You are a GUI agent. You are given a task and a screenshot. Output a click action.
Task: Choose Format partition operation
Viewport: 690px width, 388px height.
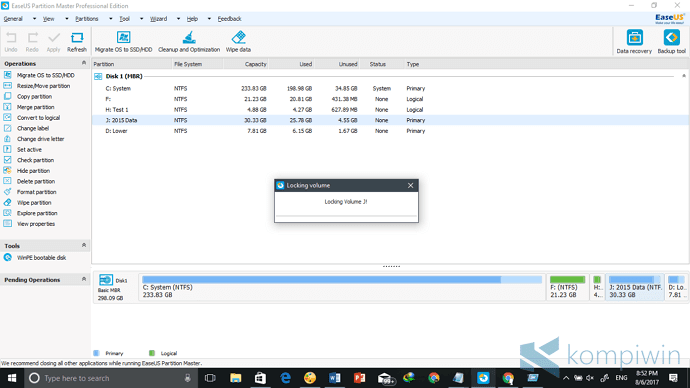[37, 192]
